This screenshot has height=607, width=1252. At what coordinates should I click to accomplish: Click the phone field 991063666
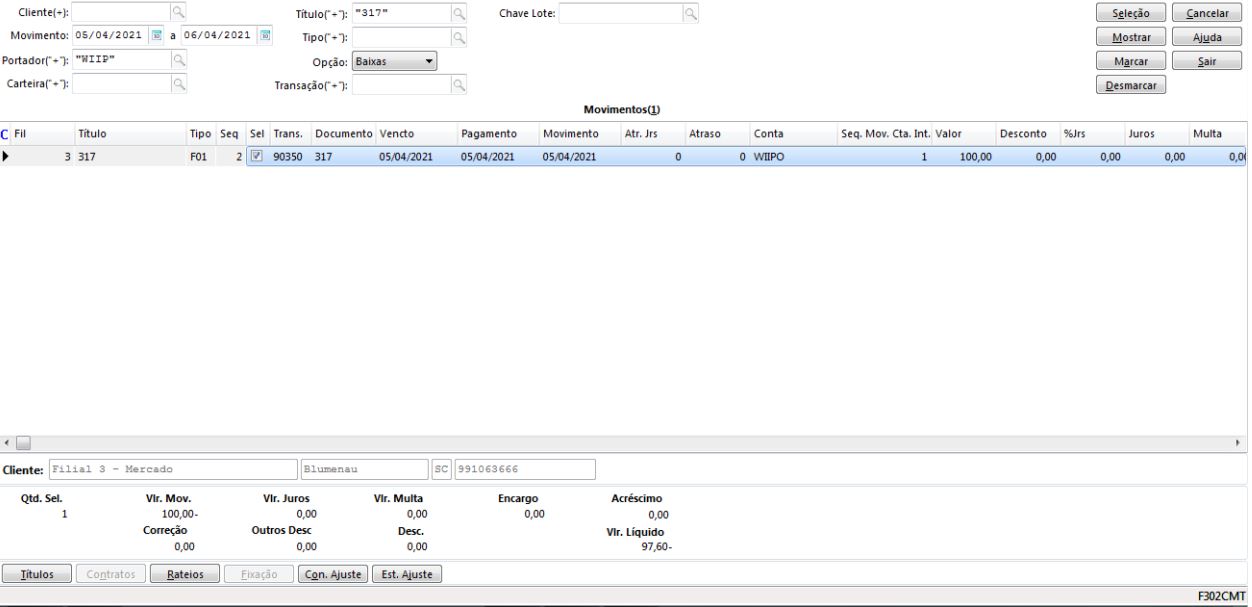[x=524, y=469]
